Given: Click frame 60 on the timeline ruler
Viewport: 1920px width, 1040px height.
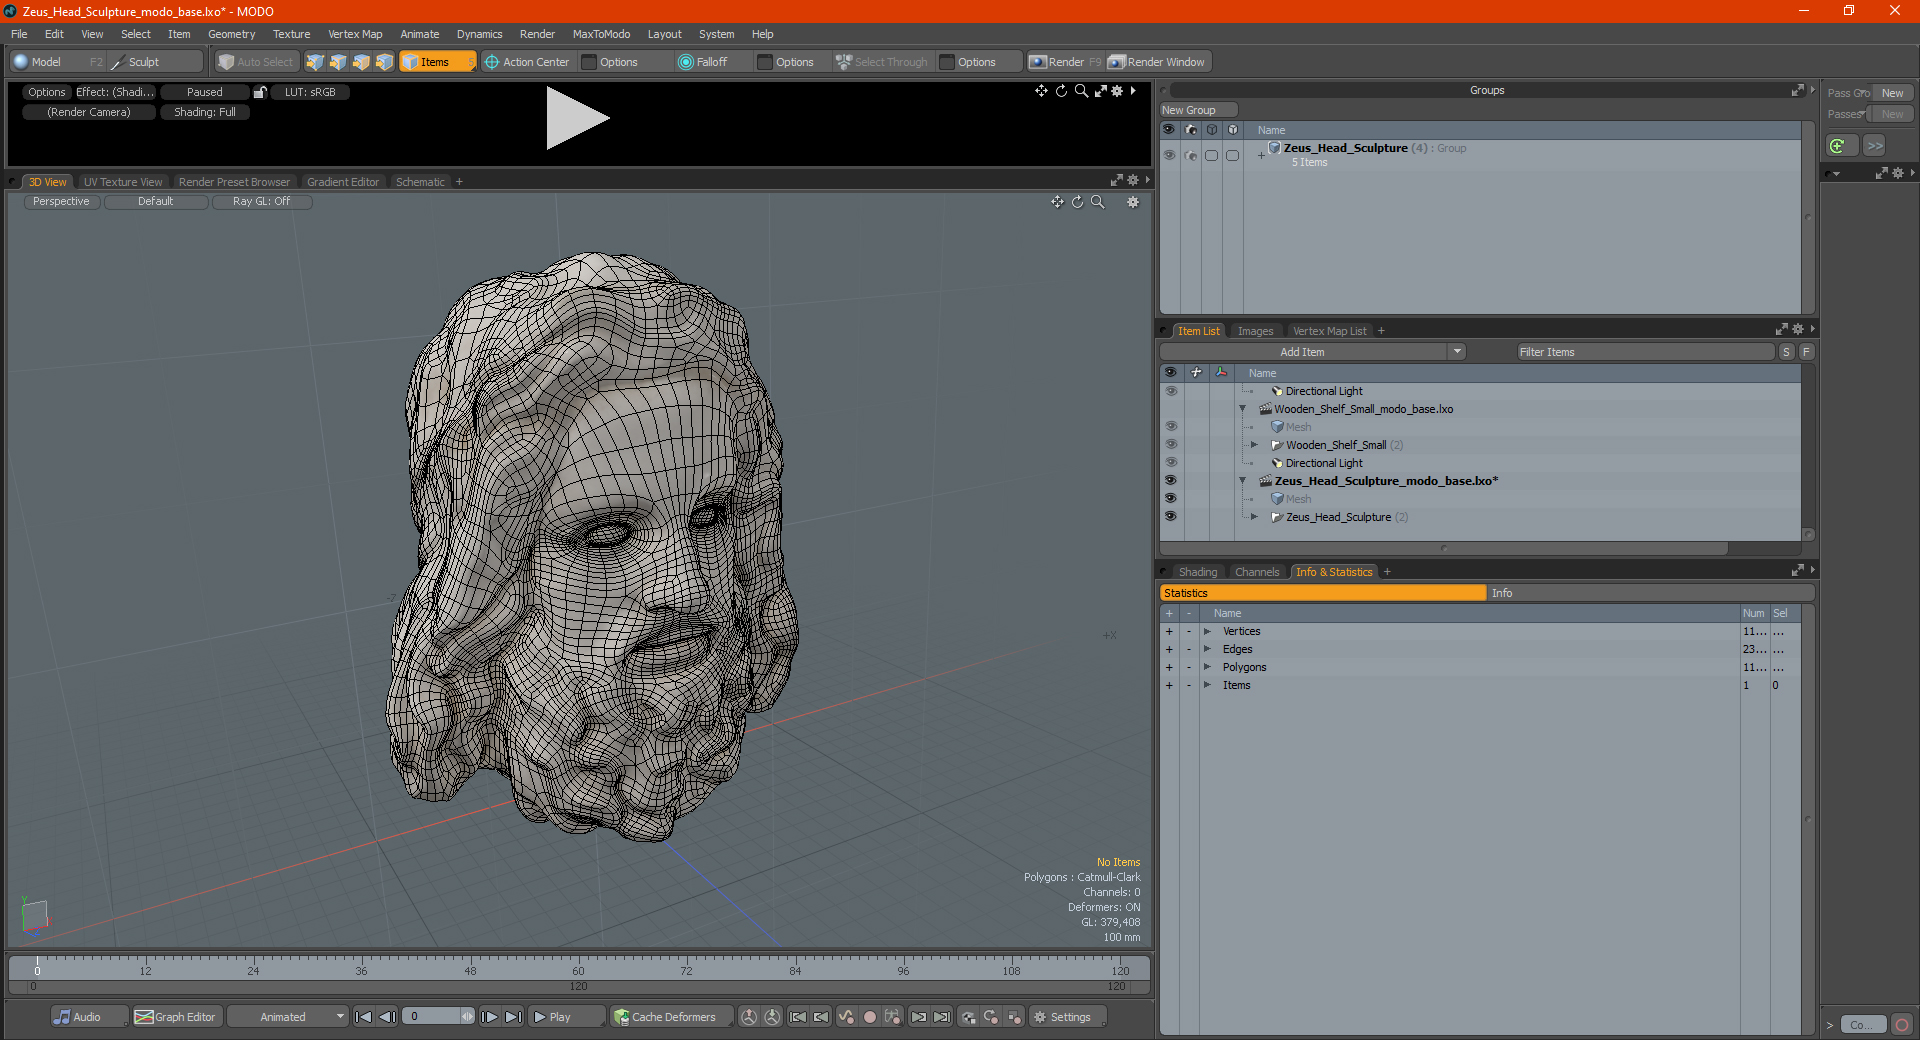Looking at the screenshot, I should click(x=578, y=966).
